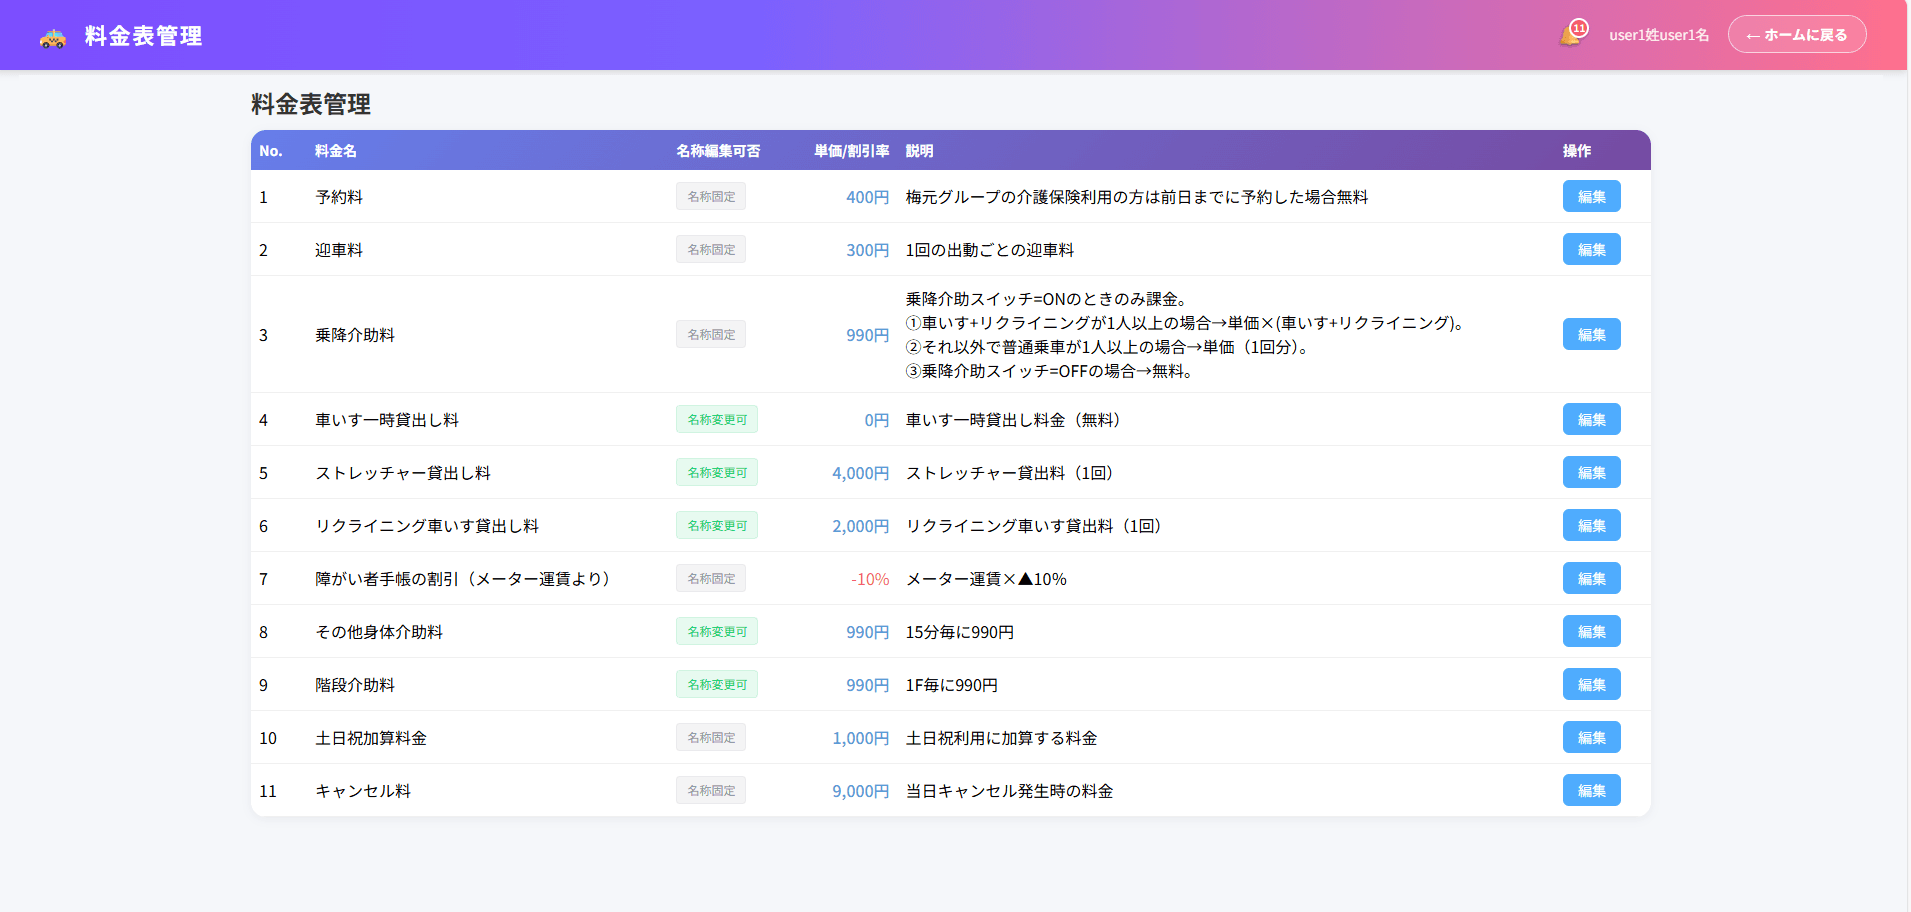The height and width of the screenshot is (912, 1911).
Task: Click the その他身体介助料 fee name
Action: pyautogui.click(x=379, y=632)
